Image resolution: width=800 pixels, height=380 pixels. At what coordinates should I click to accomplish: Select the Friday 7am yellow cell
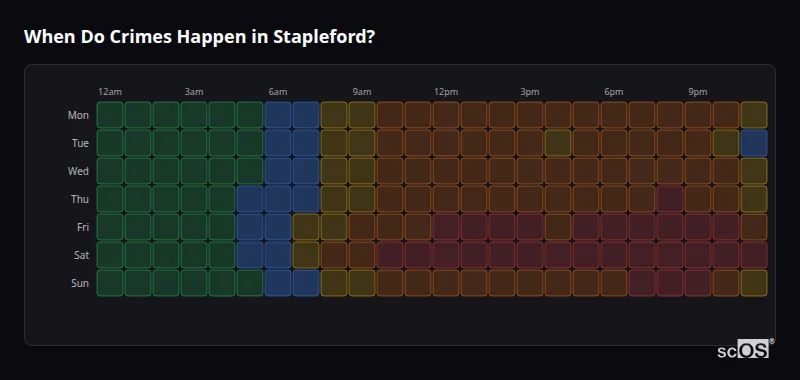coord(306,227)
